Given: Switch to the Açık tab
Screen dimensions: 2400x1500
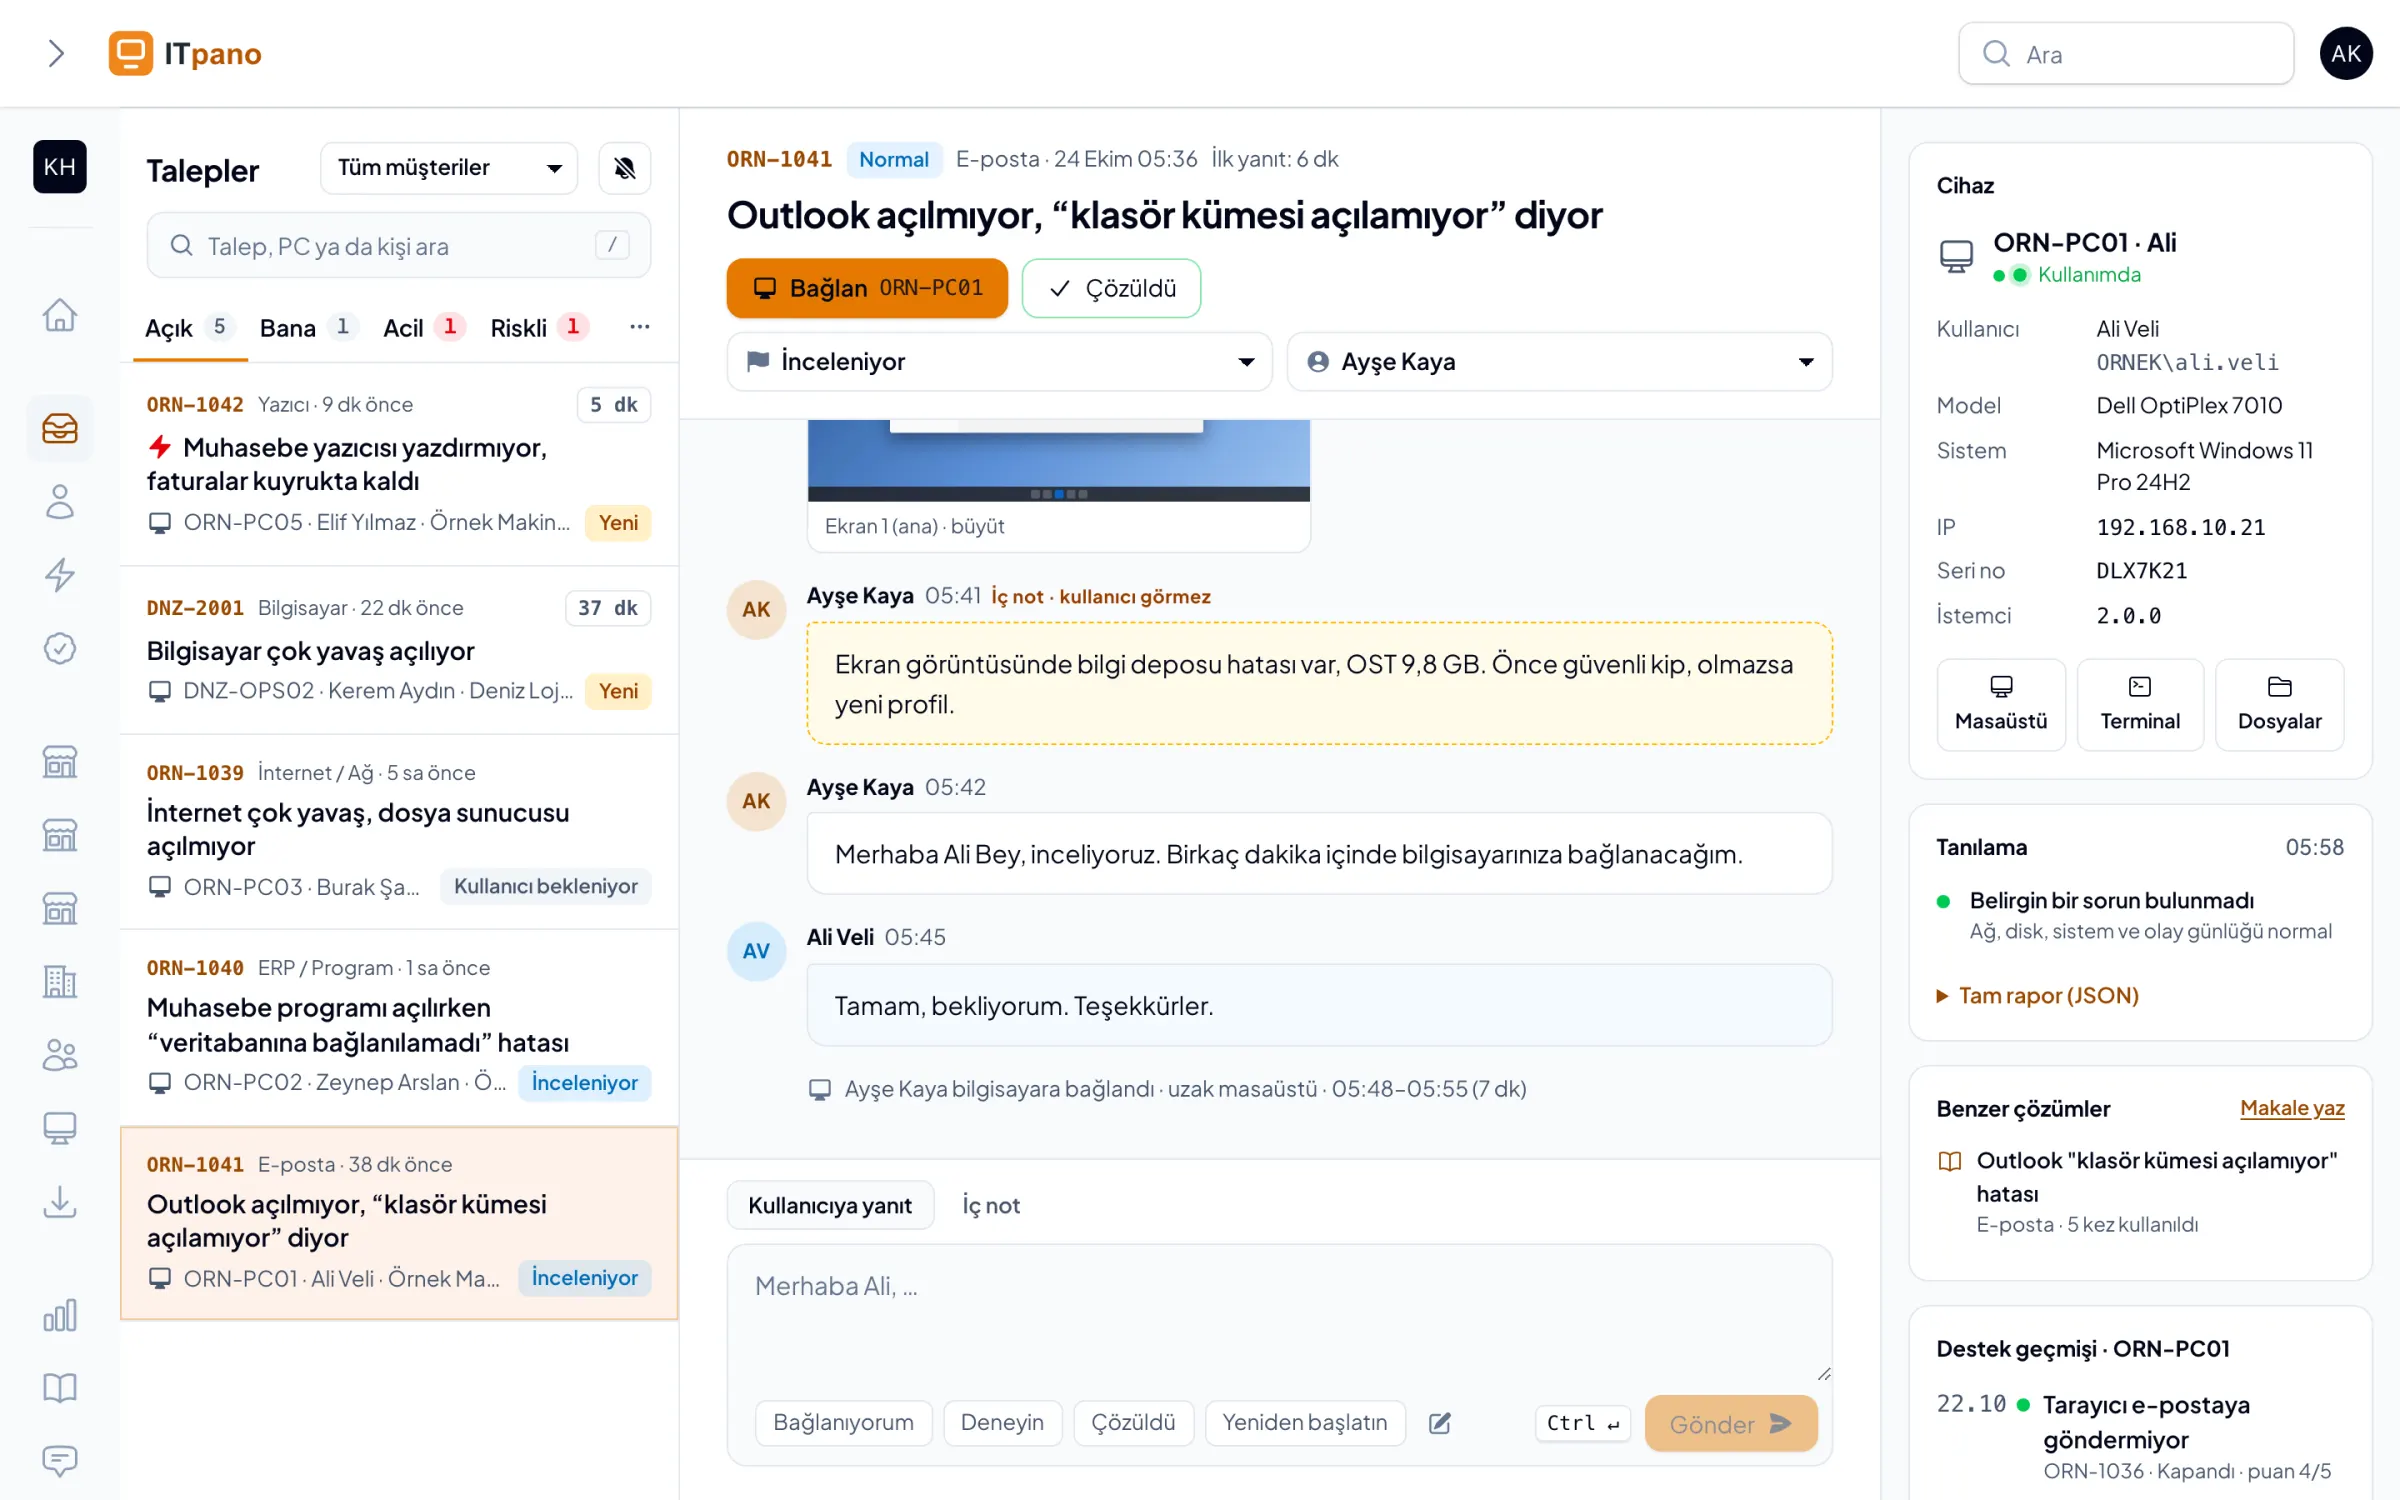Looking at the screenshot, I should pyautogui.click(x=190, y=328).
